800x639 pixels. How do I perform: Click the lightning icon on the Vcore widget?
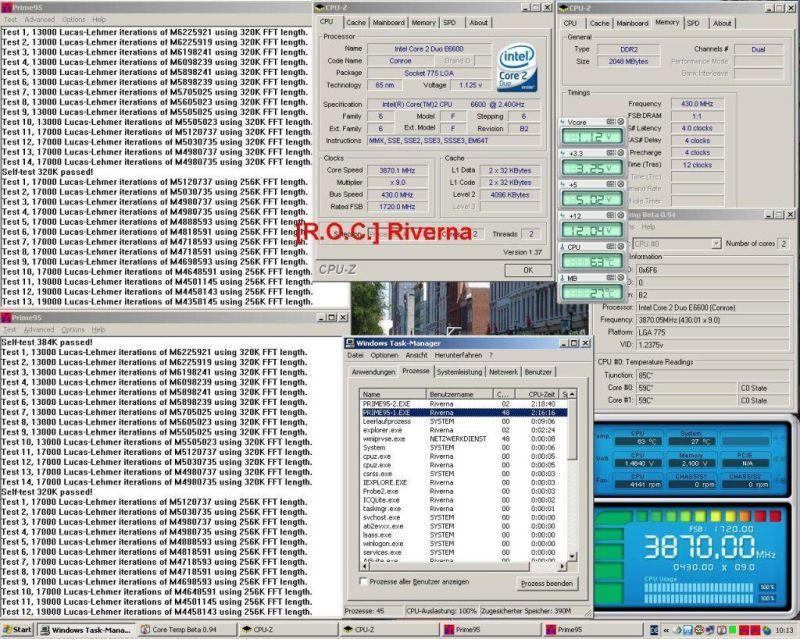[563, 122]
